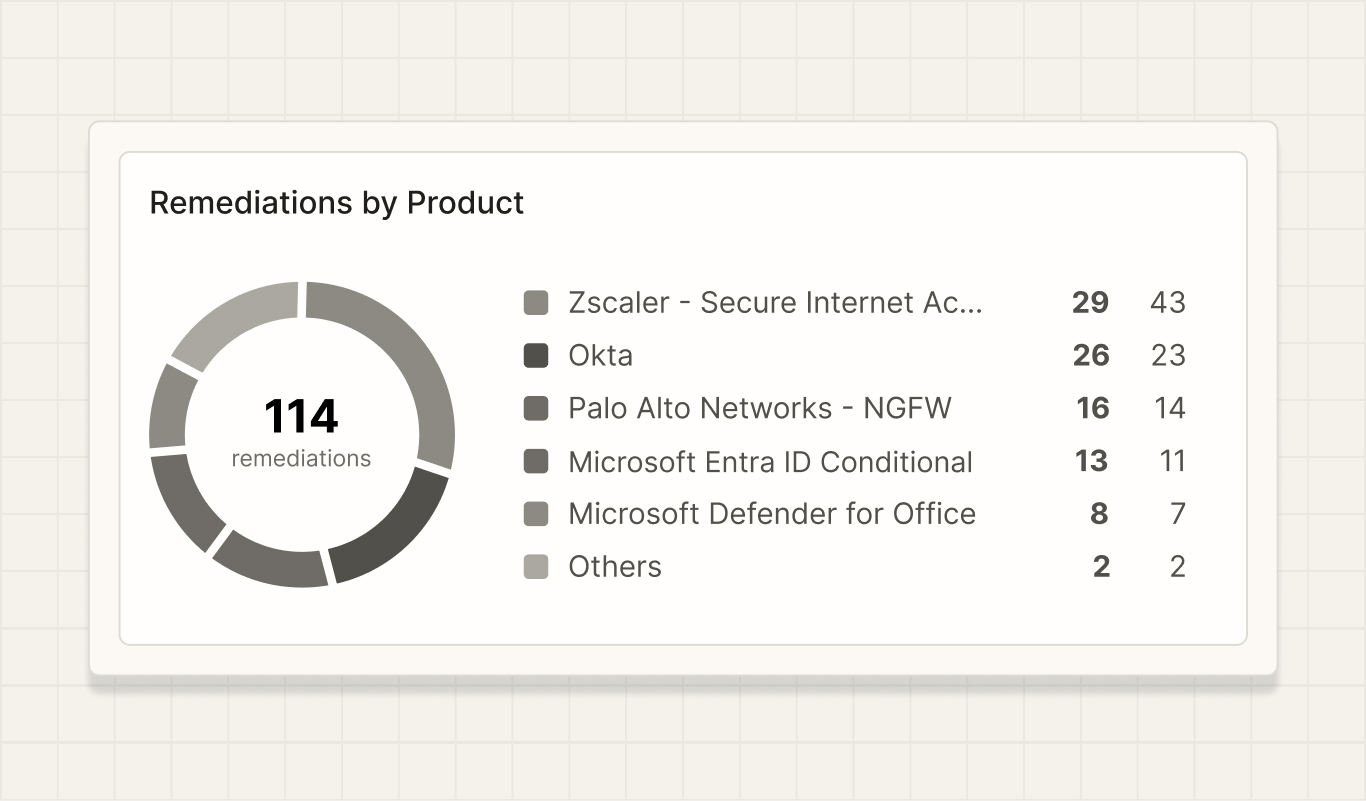
Task: Click the Remediations by Product title
Action: 336,203
